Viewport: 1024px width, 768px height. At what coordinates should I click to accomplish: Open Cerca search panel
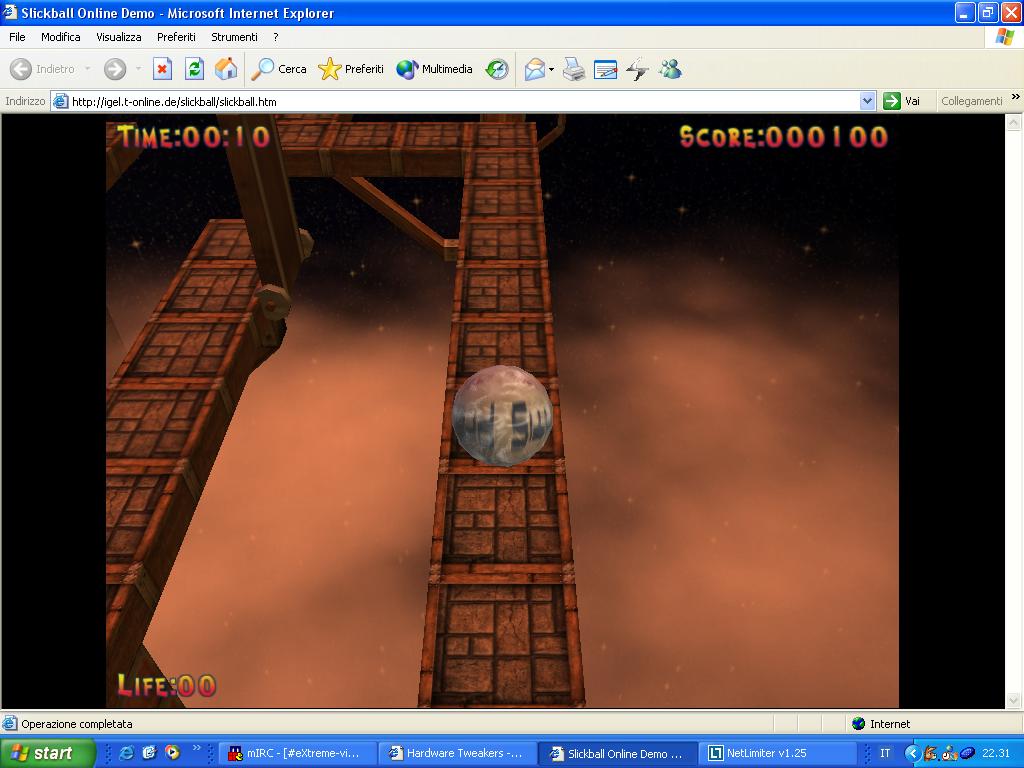point(279,69)
